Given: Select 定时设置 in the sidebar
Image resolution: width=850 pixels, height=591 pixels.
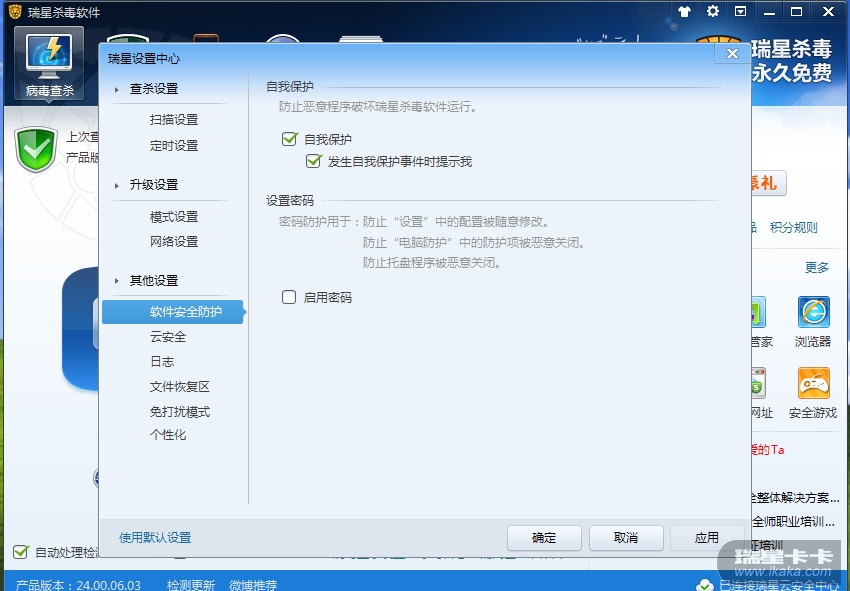Looking at the screenshot, I should 174,146.
